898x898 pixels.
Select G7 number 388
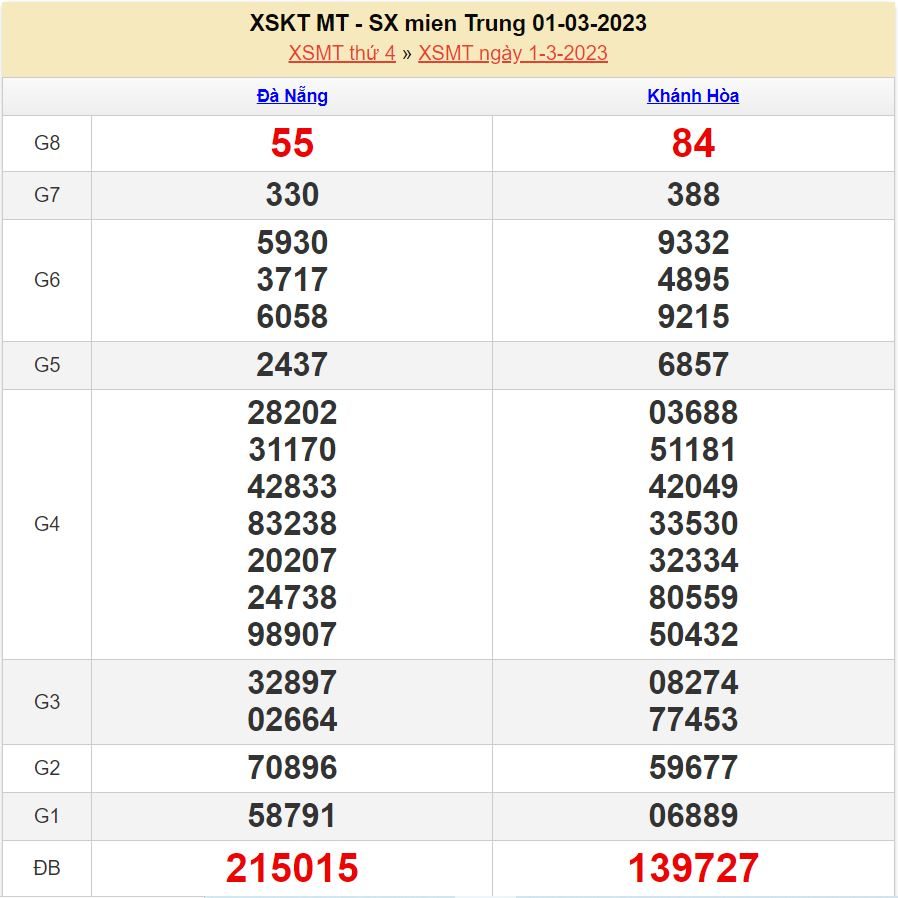(693, 195)
